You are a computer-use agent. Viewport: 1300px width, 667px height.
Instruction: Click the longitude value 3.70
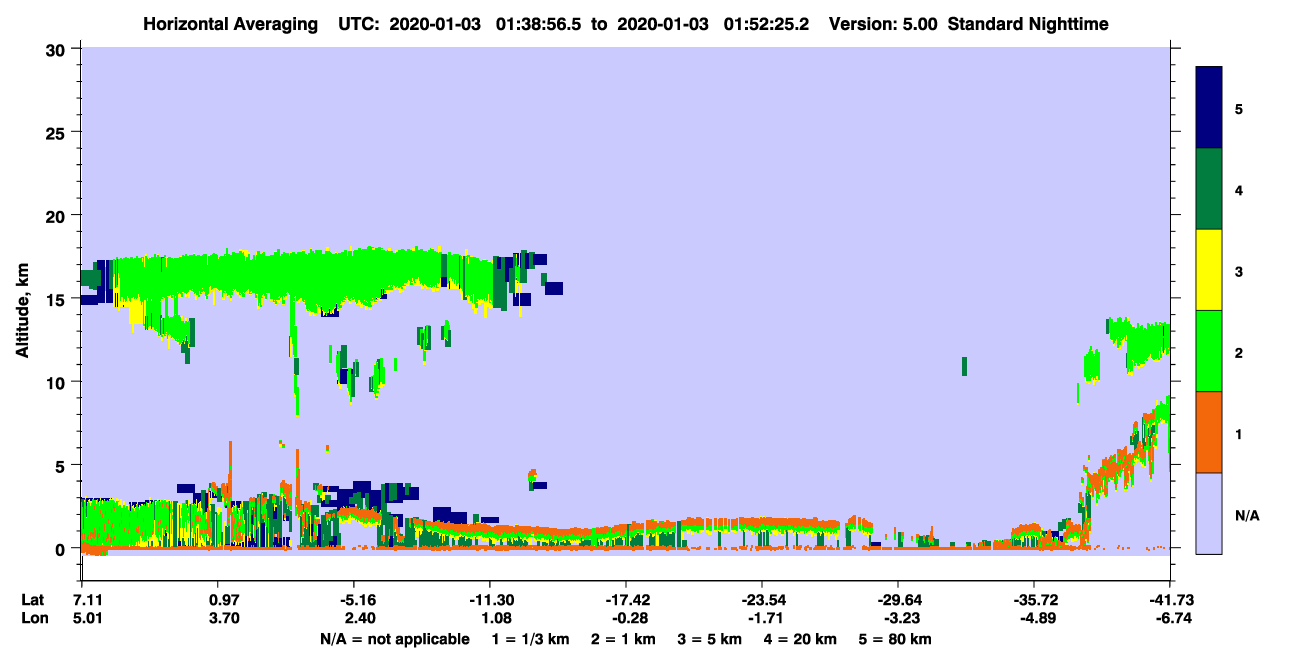pyautogui.click(x=223, y=618)
